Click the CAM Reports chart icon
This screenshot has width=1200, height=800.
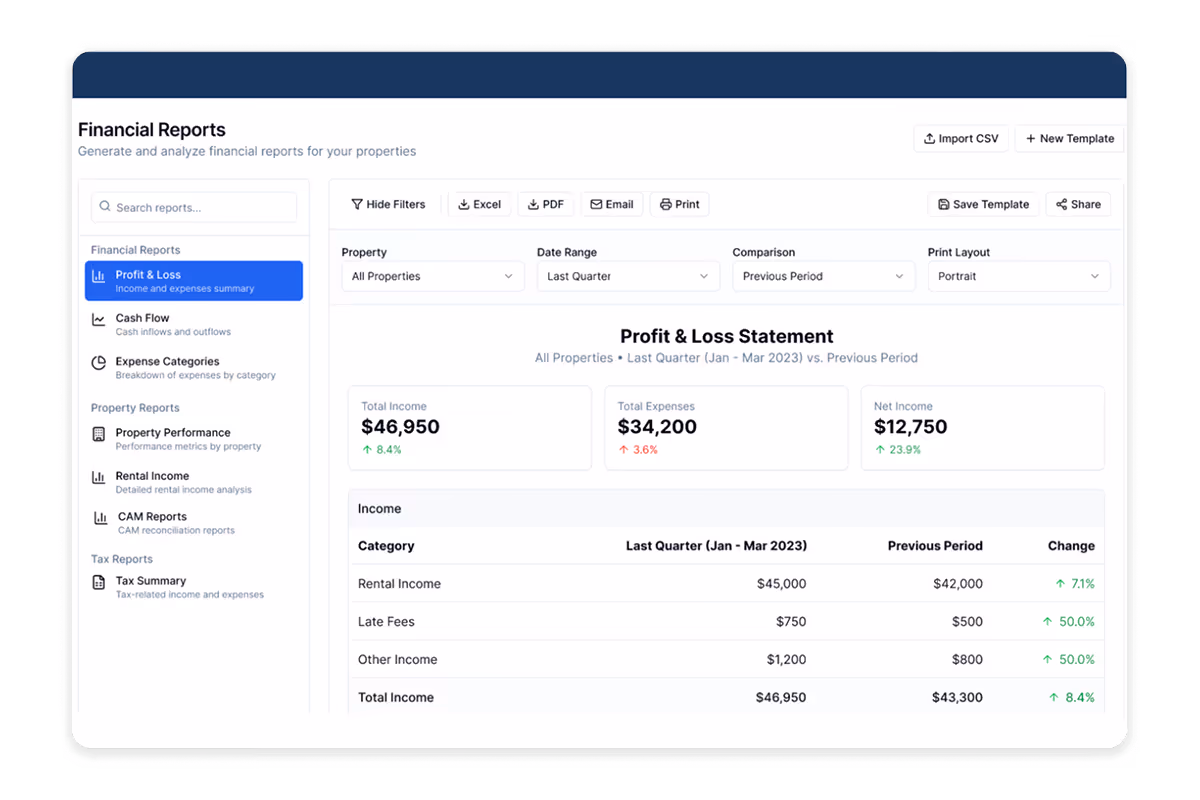click(101, 518)
